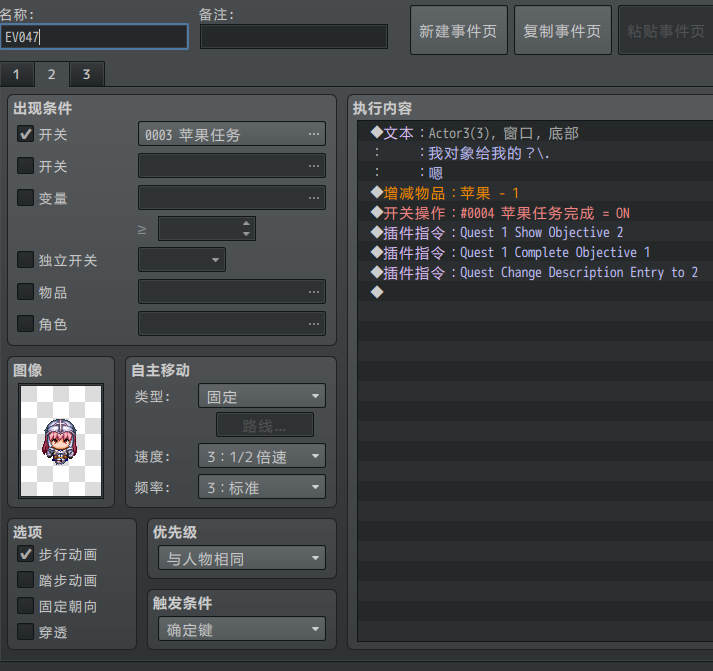
Task: Select the Quest 1 Show Objective 2 command
Action: coord(535,233)
